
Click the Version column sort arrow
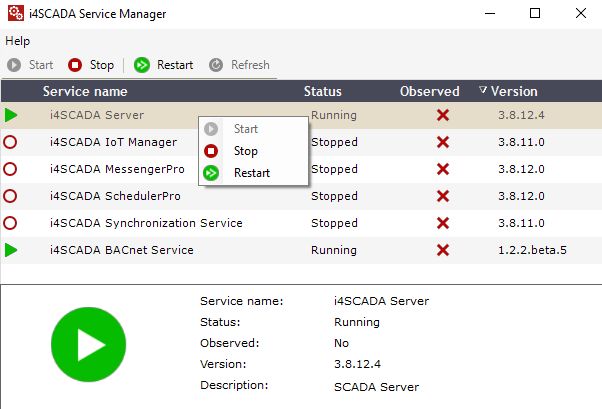pyautogui.click(x=483, y=90)
